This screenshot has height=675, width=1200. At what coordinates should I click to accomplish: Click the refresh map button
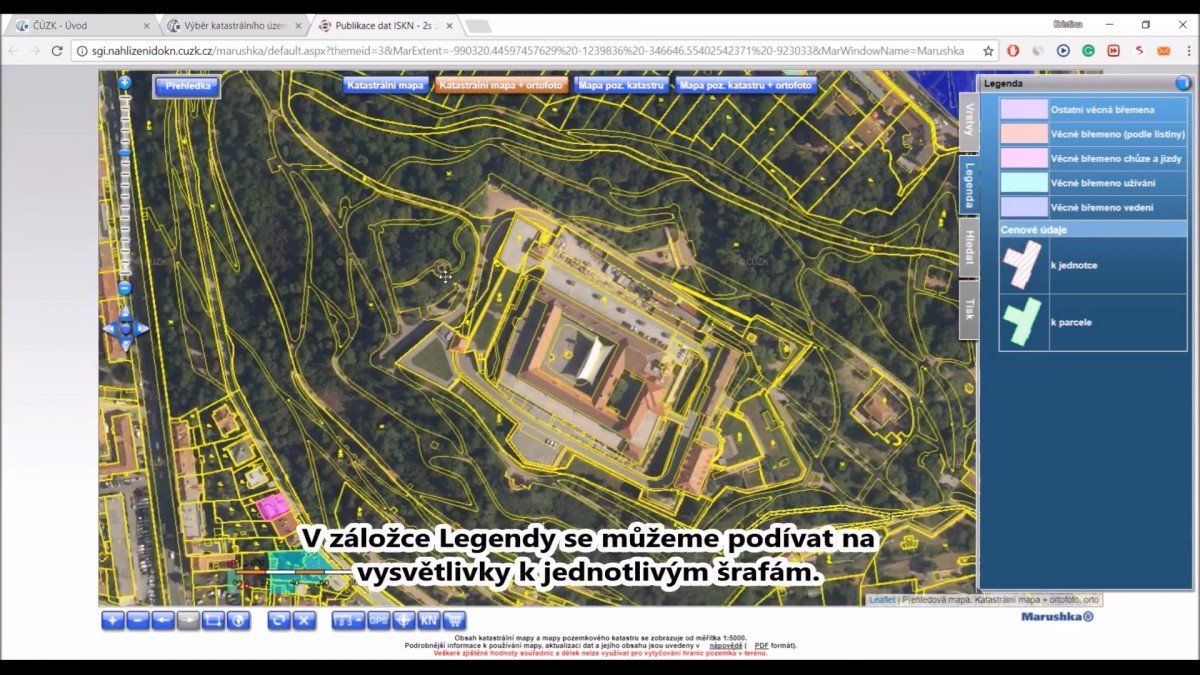pyautogui.click(x=279, y=620)
